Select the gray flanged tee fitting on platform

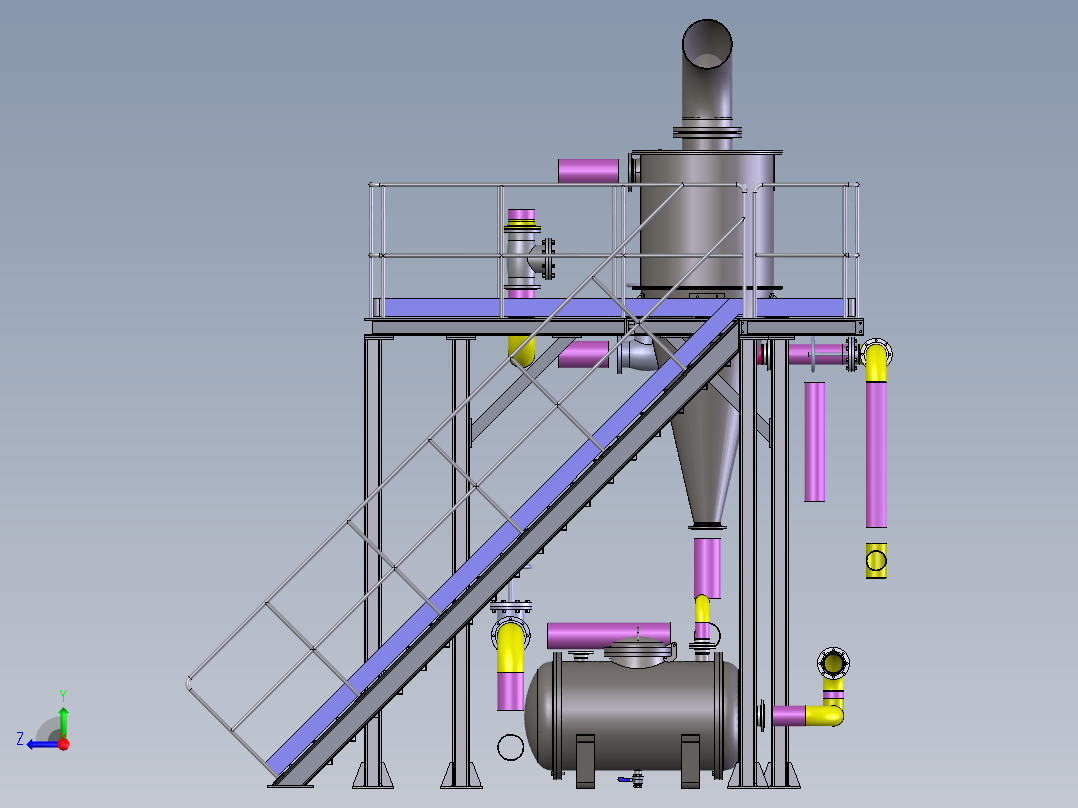[528, 258]
